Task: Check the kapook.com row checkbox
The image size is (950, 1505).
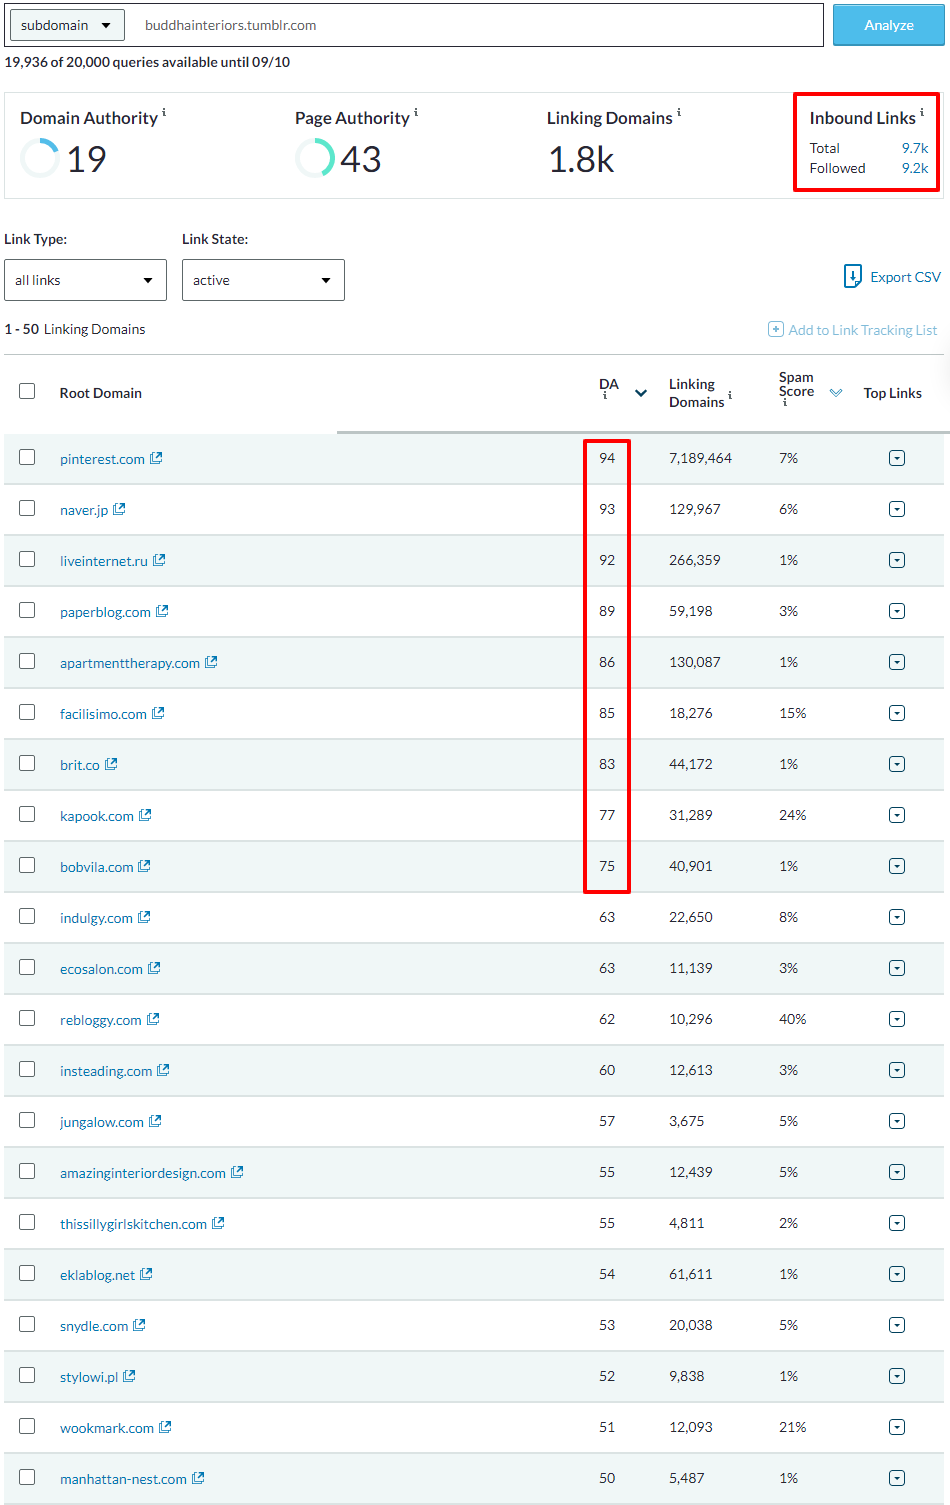Action: point(27,814)
